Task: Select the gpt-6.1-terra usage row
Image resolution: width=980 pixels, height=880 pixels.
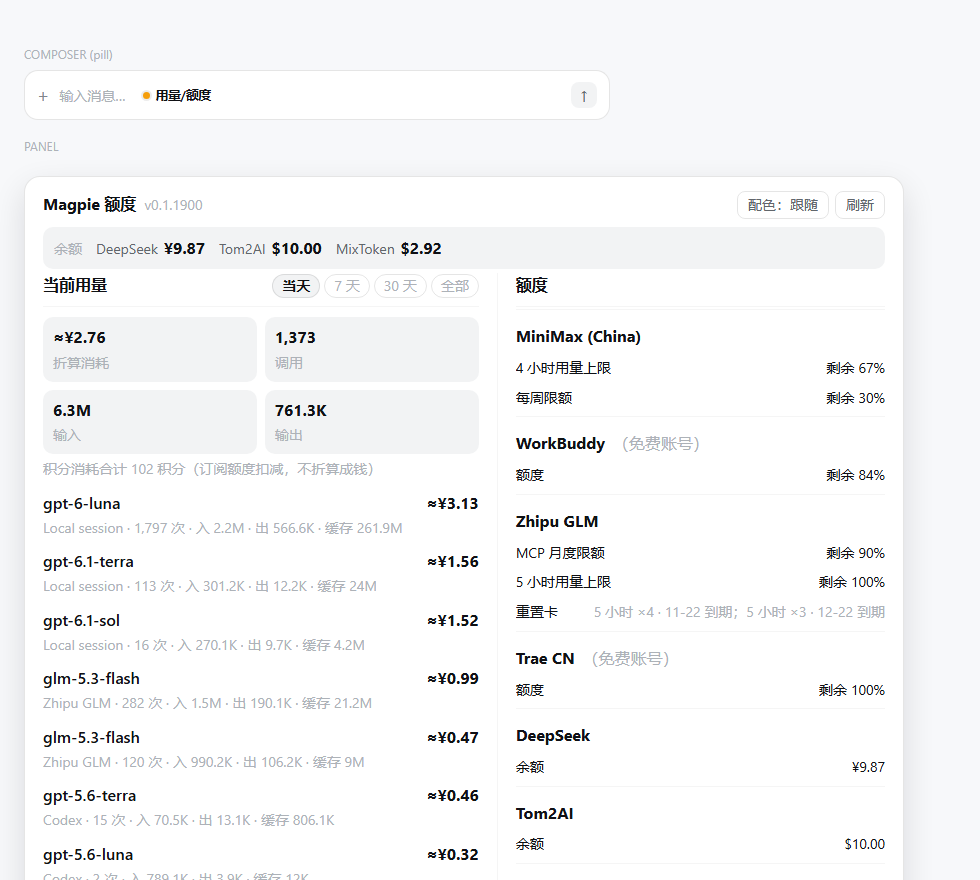Action: coord(261,574)
